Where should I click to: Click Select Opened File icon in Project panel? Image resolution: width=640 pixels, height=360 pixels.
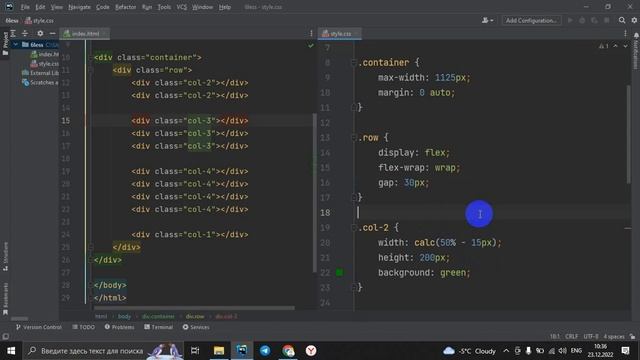coord(13,33)
